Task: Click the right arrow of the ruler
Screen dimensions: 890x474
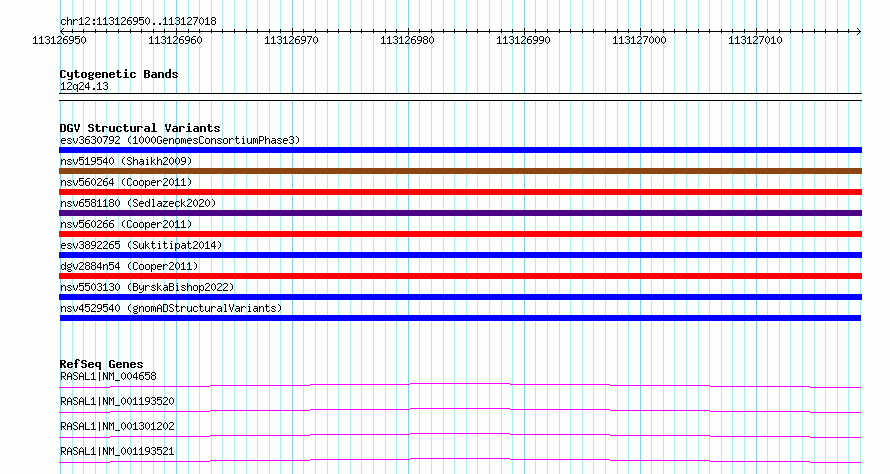Action: pyautogui.click(x=859, y=31)
